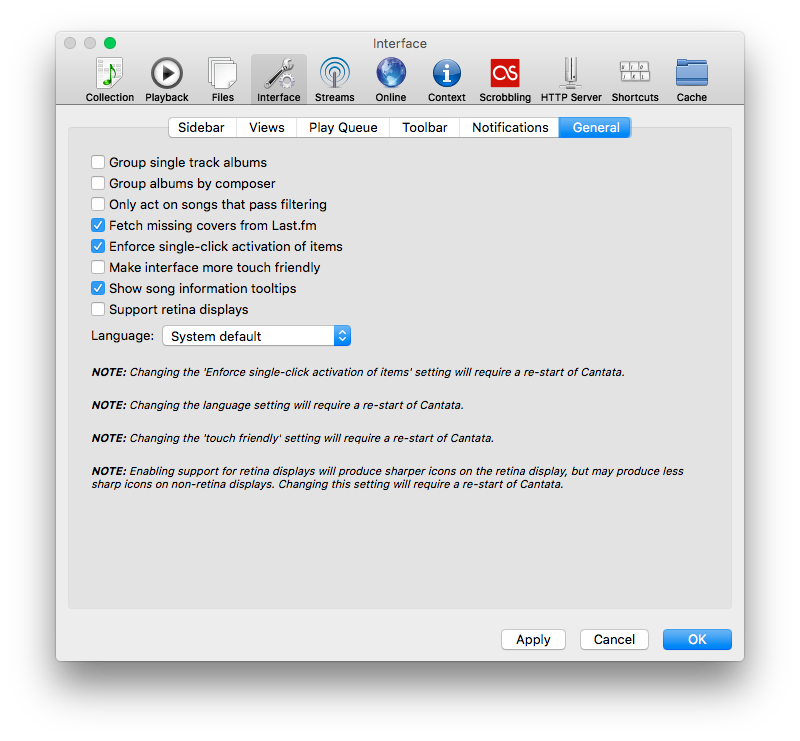800x741 pixels.
Task: Expand the Language System default dropdown
Action: click(256, 336)
